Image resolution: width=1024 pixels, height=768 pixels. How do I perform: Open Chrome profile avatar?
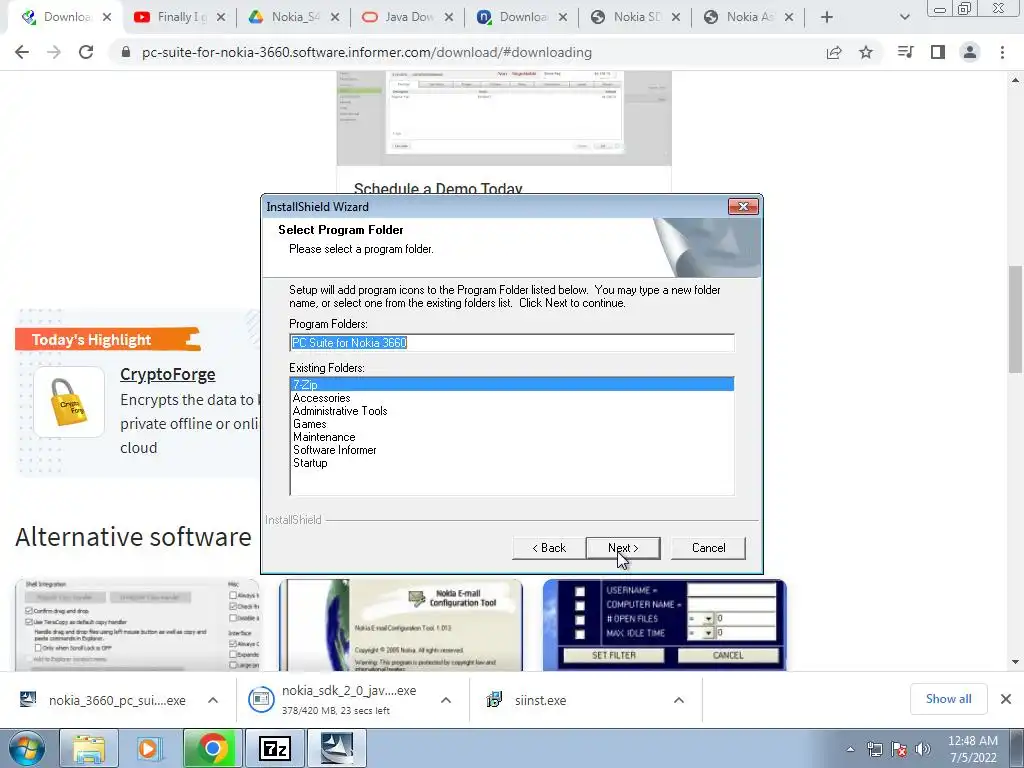pos(970,52)
